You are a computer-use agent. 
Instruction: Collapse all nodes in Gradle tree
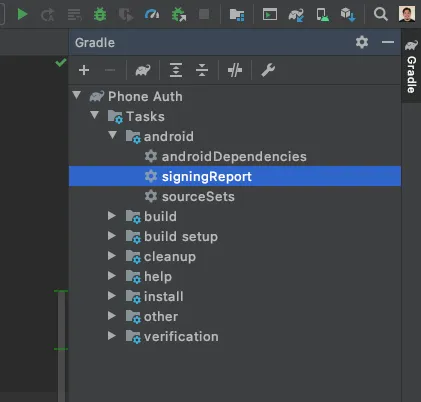click(x=202, y=70)
